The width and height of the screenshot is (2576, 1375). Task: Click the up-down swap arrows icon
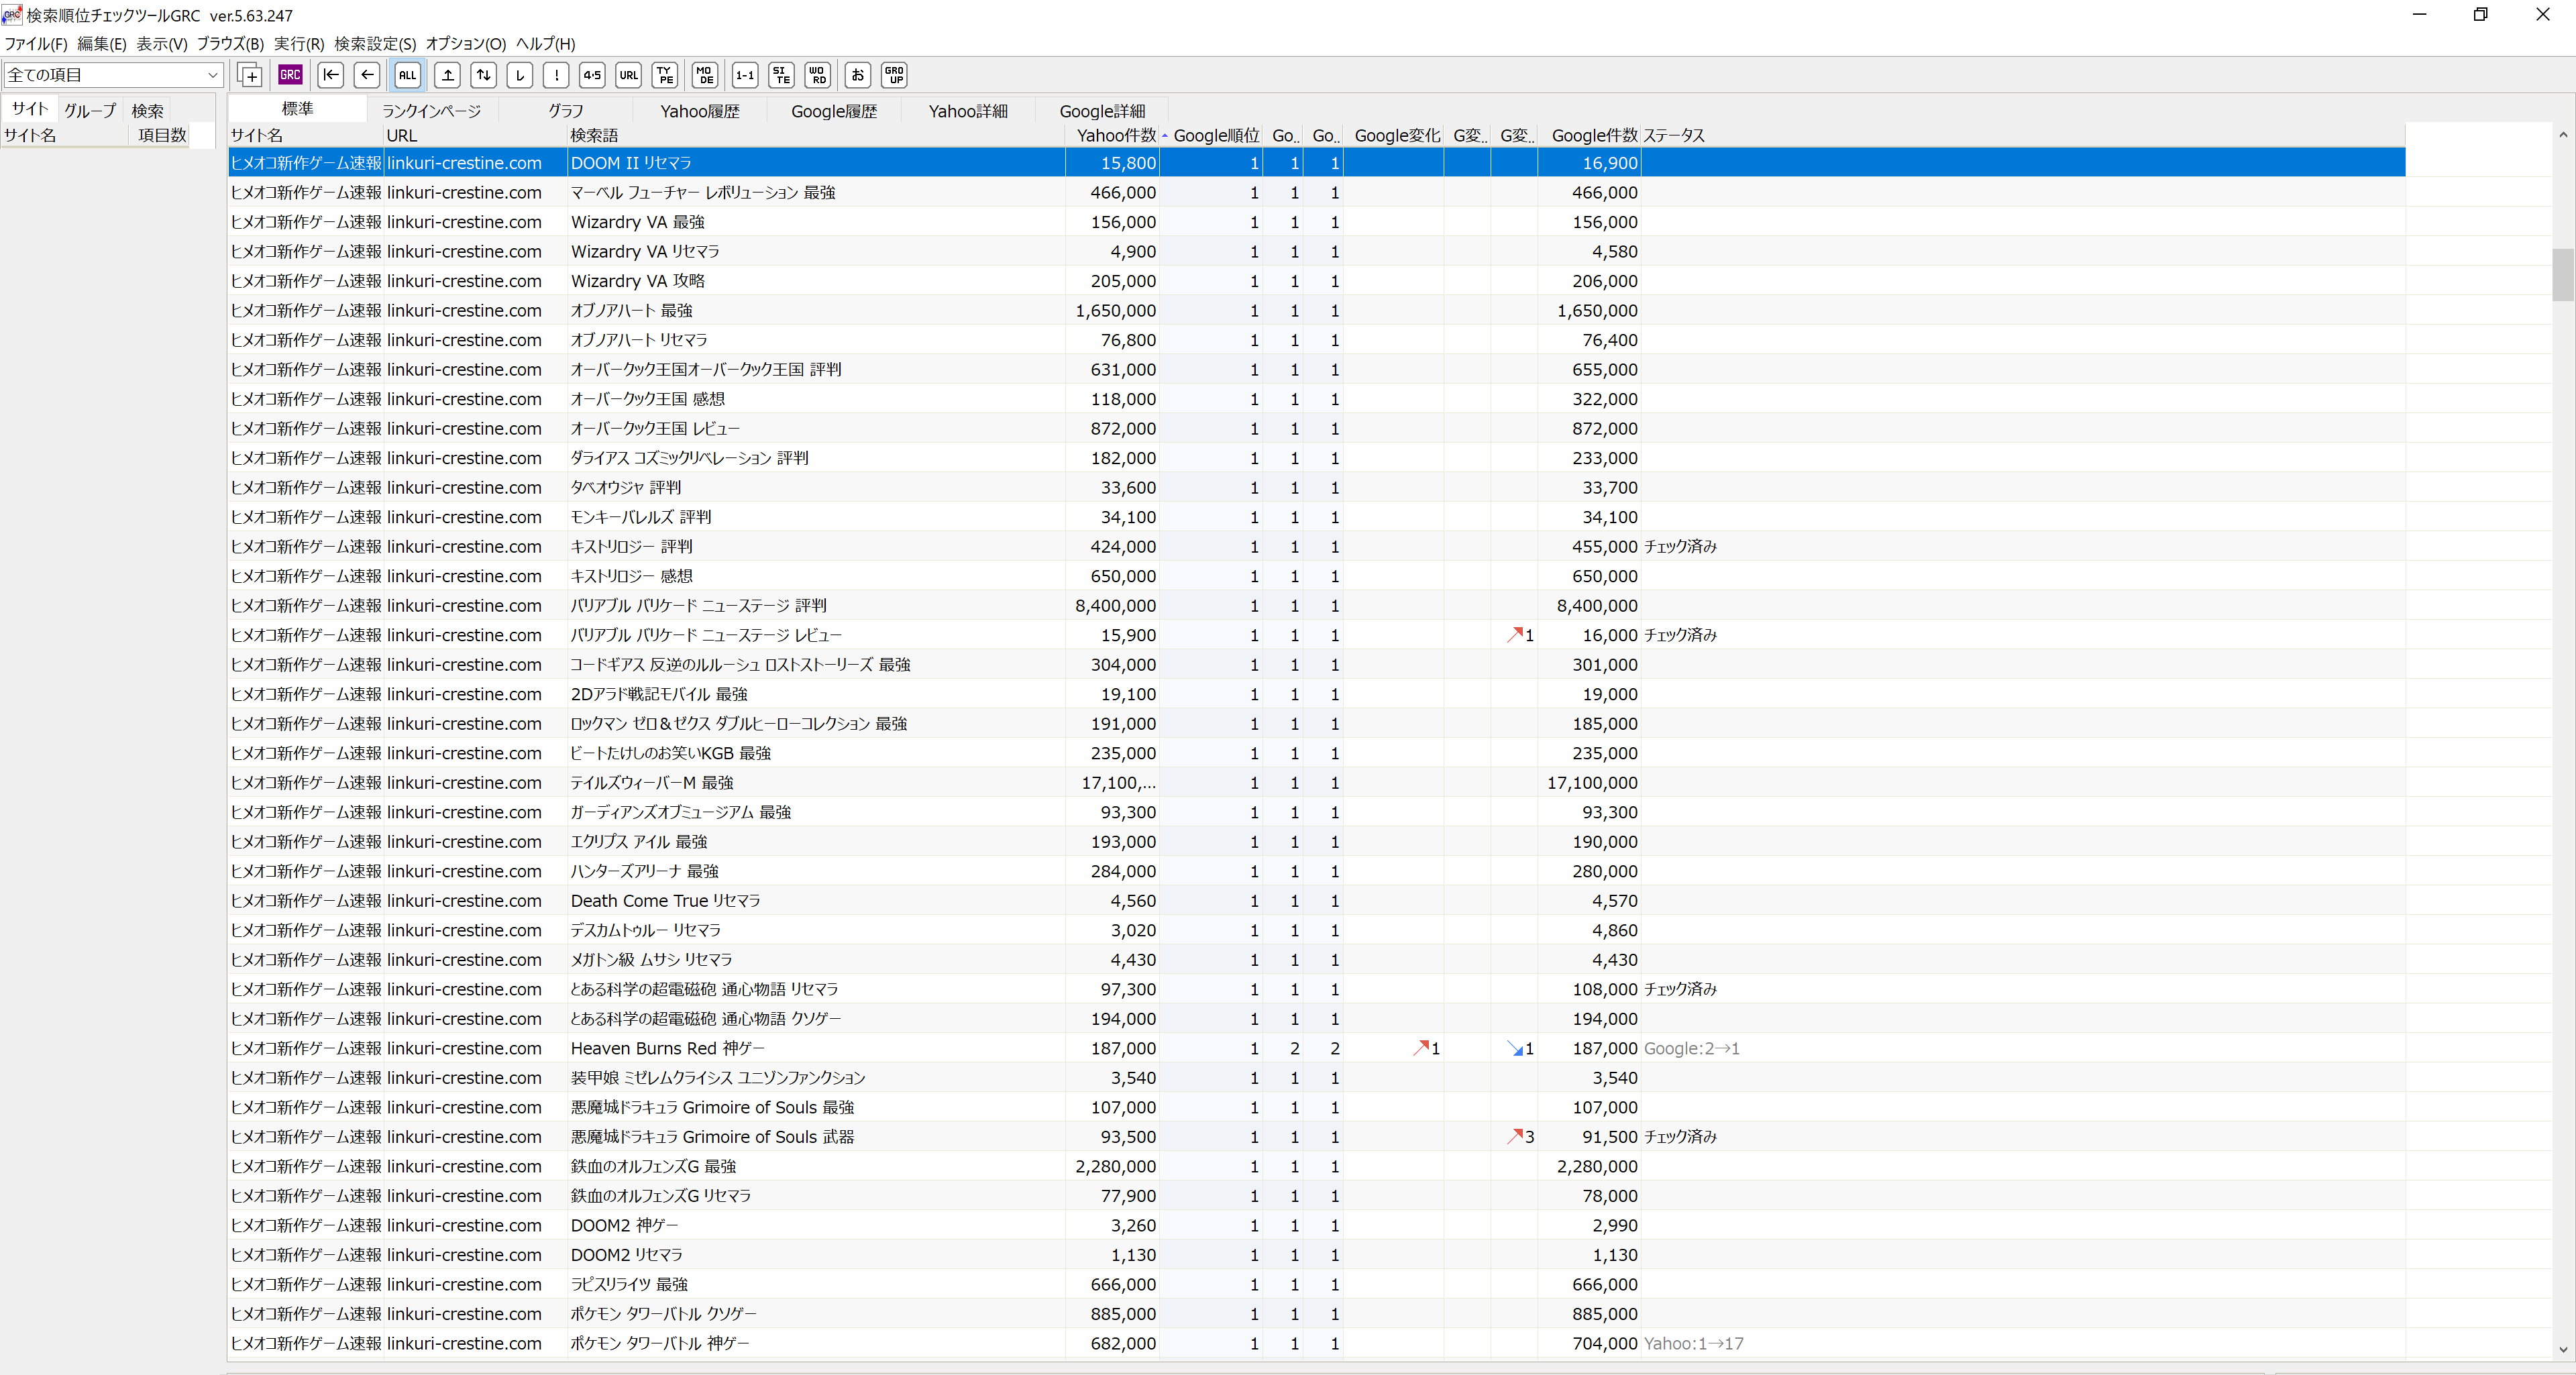point(484,75)
